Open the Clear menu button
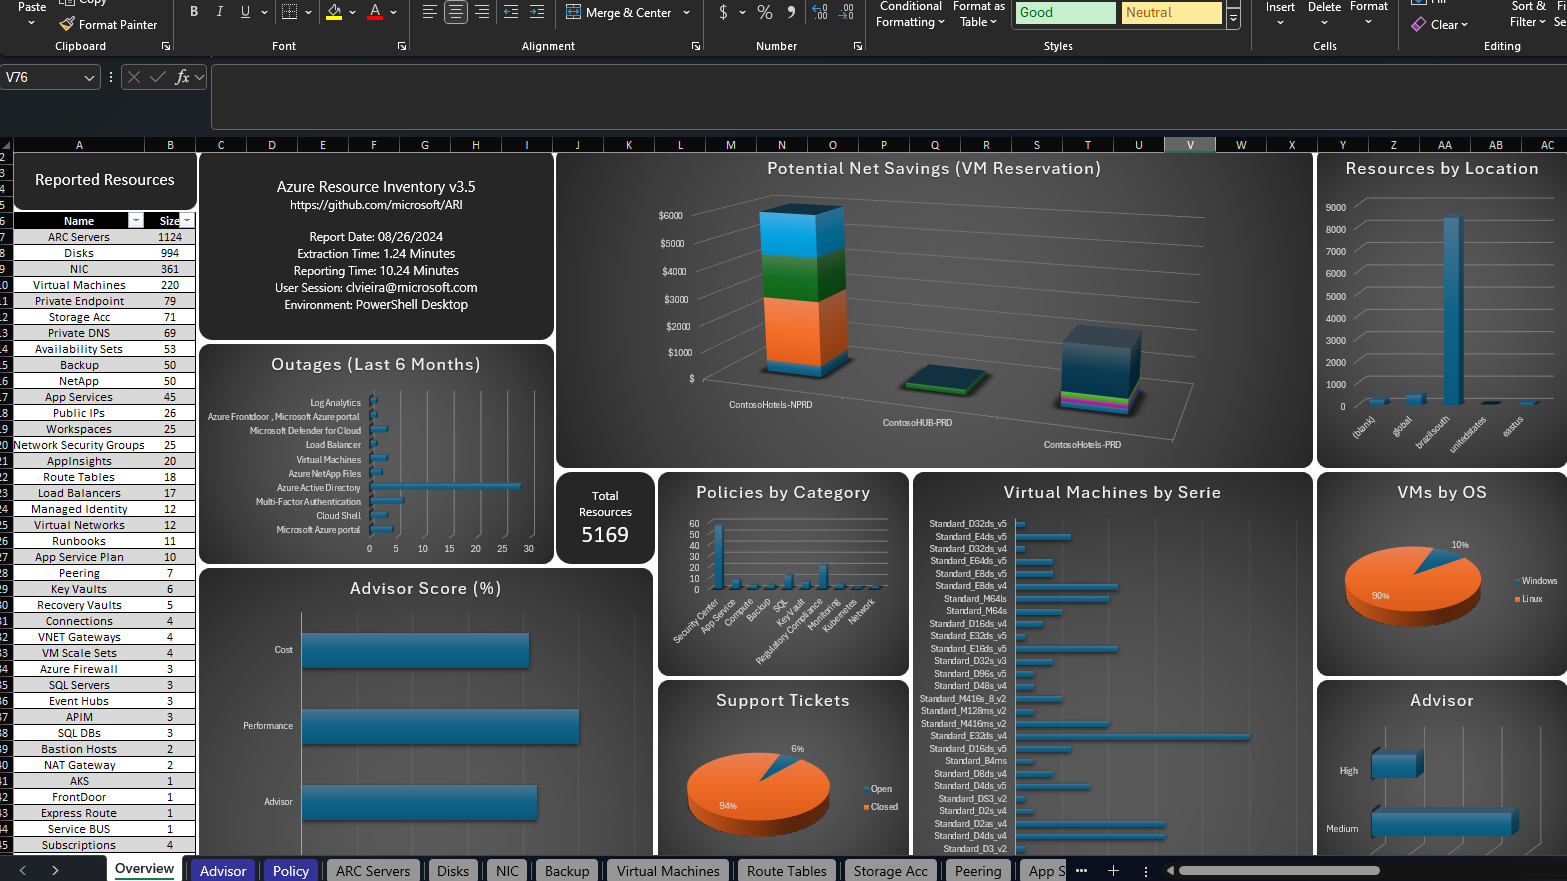The width and height of the screenshot is (1567, 881). (x=1440, y=24)
